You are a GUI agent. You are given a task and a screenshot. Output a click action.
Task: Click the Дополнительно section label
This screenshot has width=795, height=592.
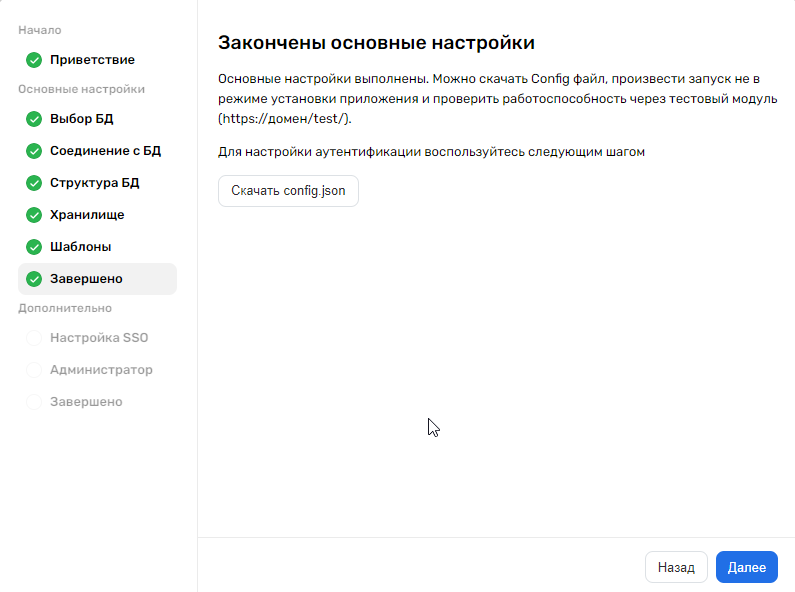(65, 308)
